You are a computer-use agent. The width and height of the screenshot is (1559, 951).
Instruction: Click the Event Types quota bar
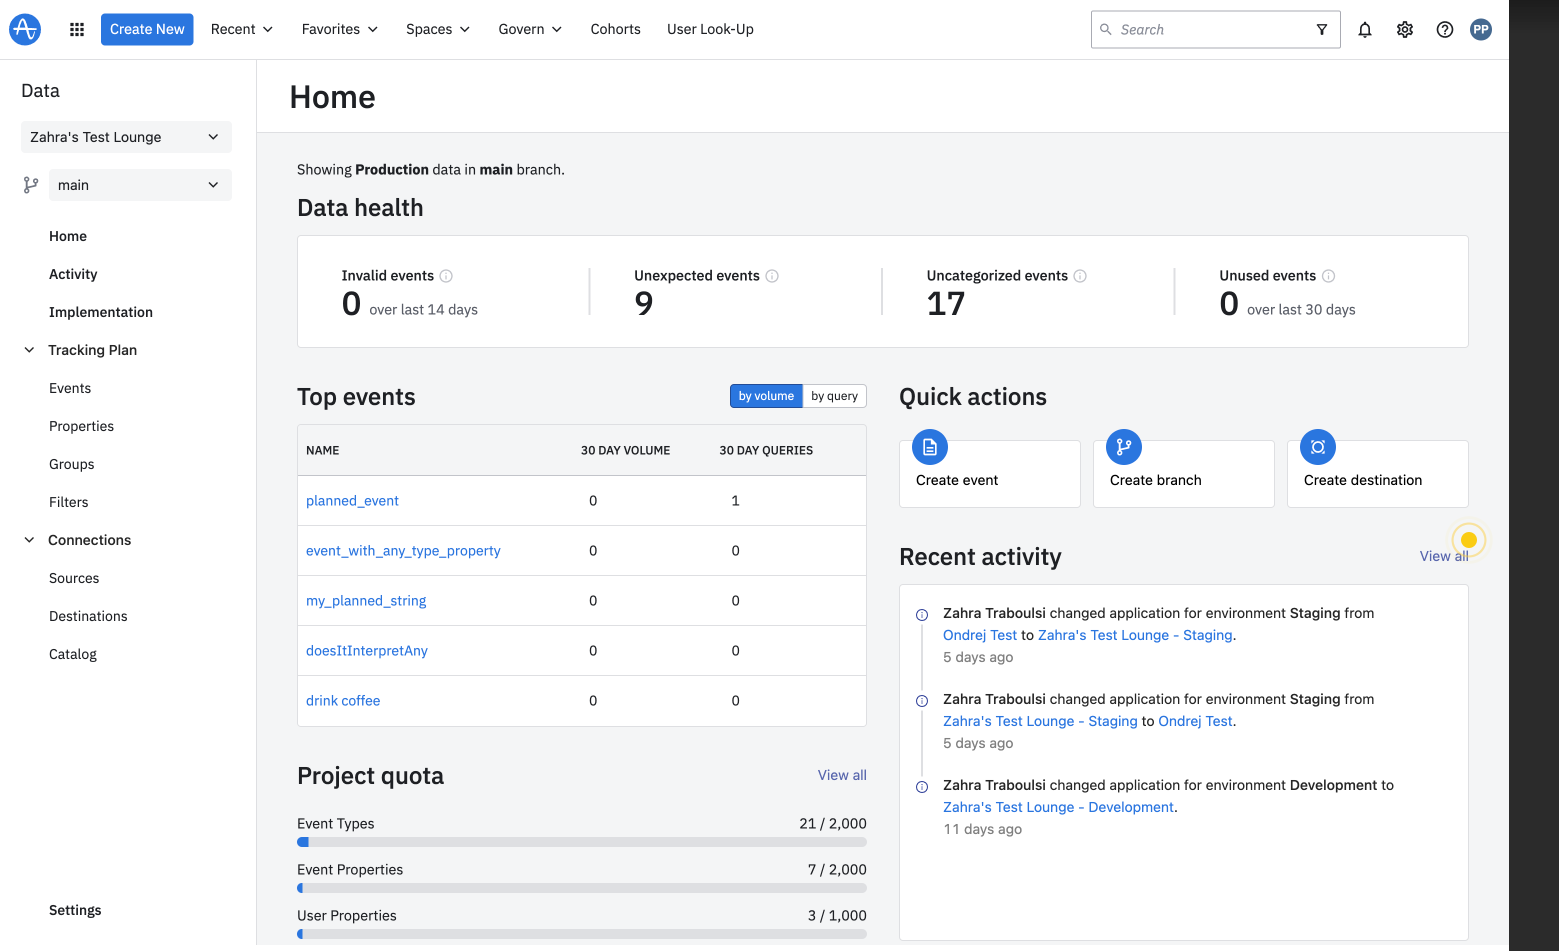582,842
